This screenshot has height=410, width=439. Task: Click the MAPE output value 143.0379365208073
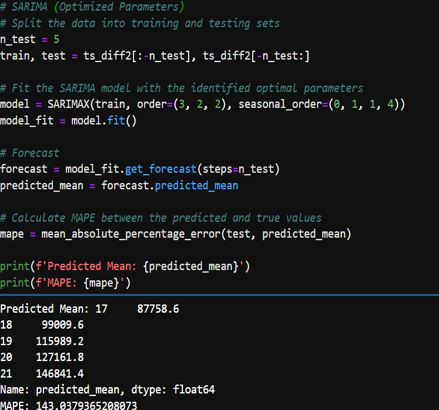(x=86, y=405)
